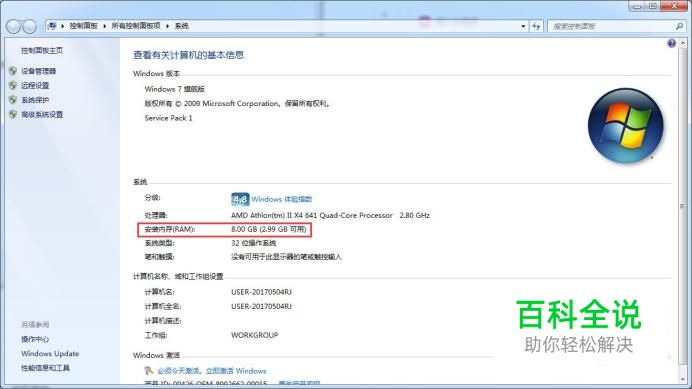Click the Forward navigation arrow button
This screenshot has height=389, width=692.
tap(30, 26)
